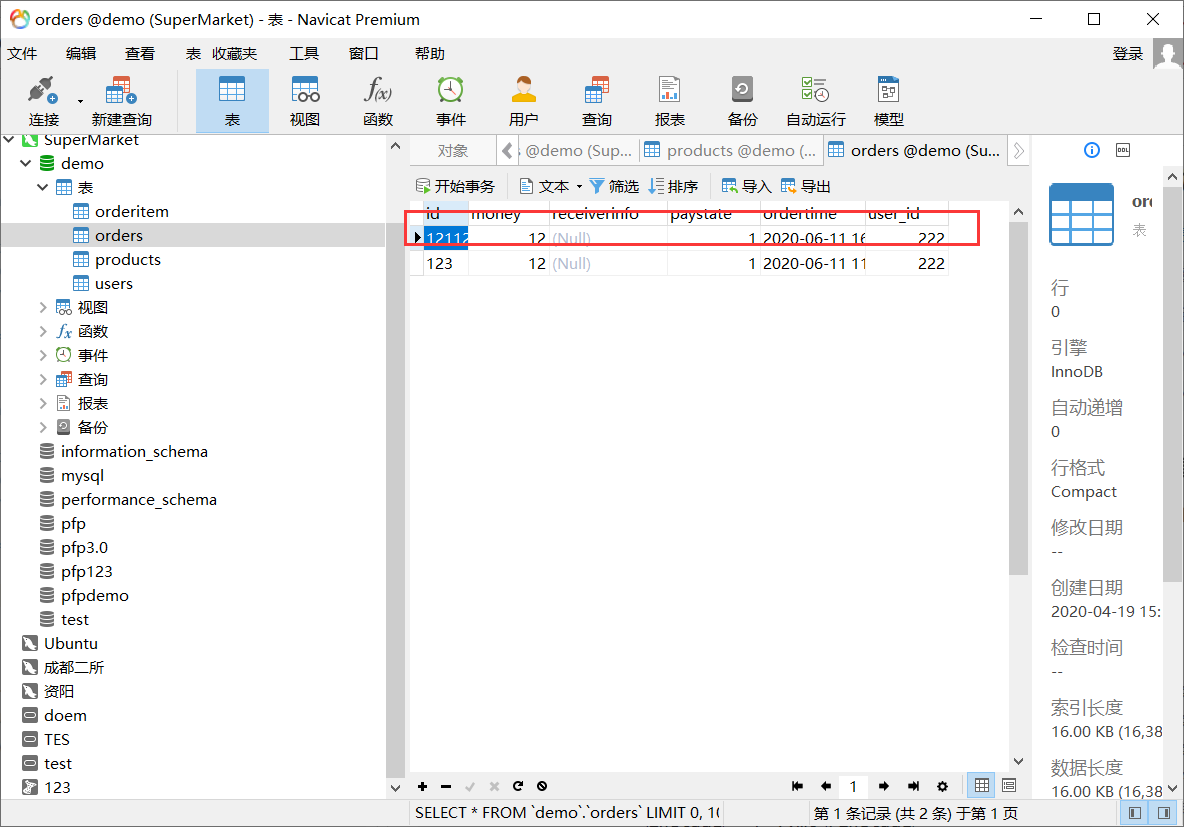
Task: Show the DDL panel tab
Action: pyautogui.click(x=1123, y=150)
